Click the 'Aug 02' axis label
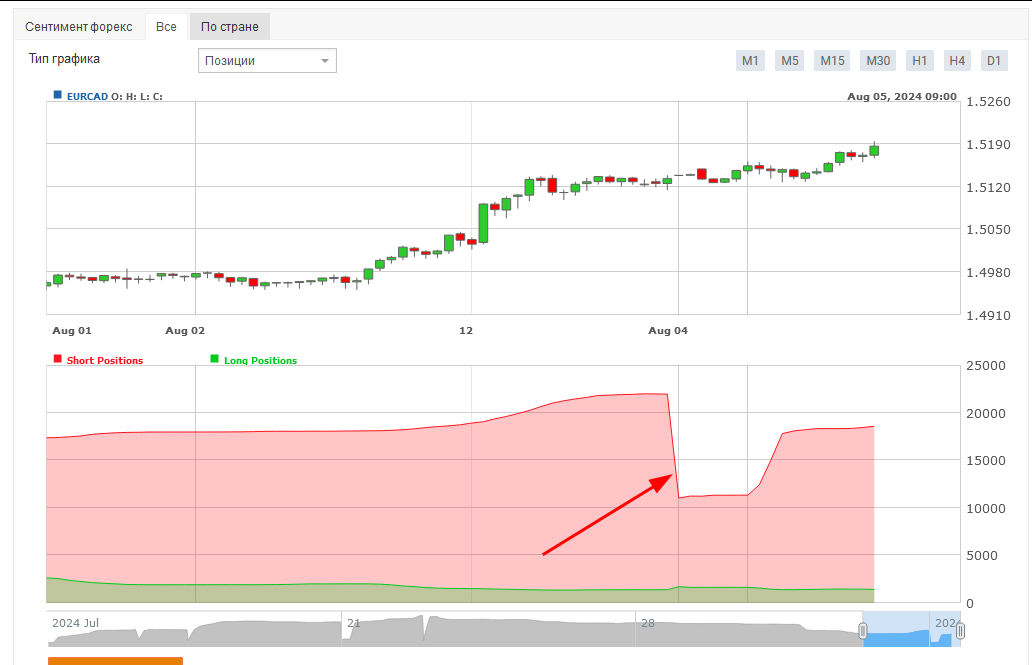The height and width of the screenshot is (665, 1032). pos(185,331)
